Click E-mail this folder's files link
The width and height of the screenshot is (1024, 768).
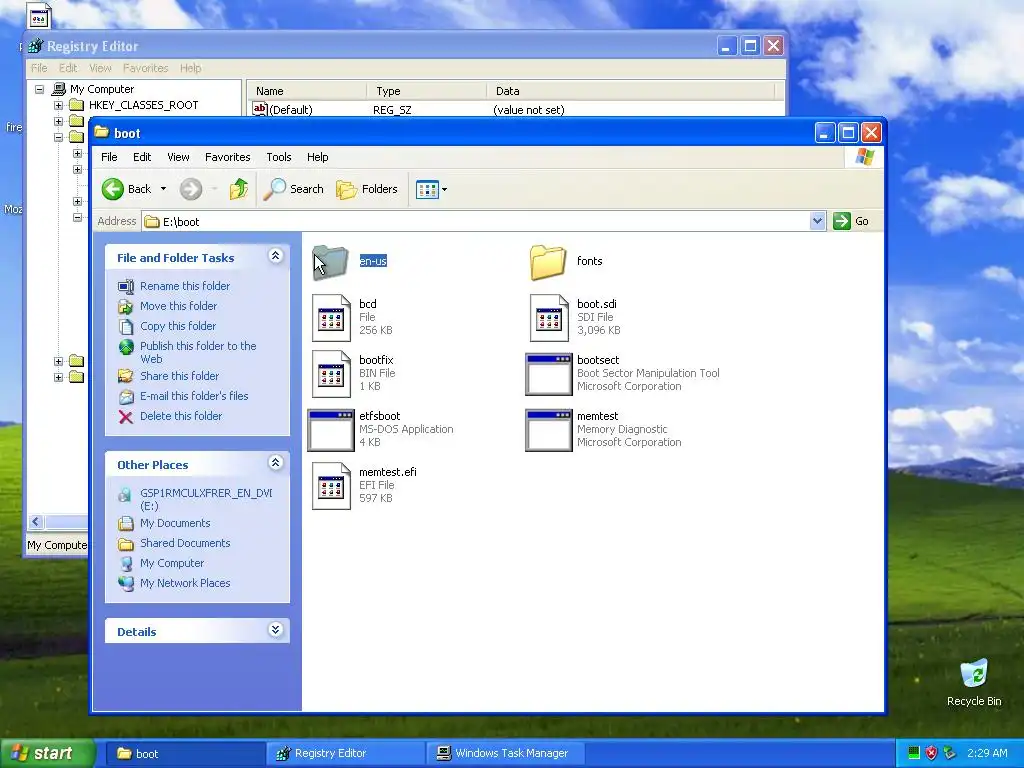coord(194,396)
